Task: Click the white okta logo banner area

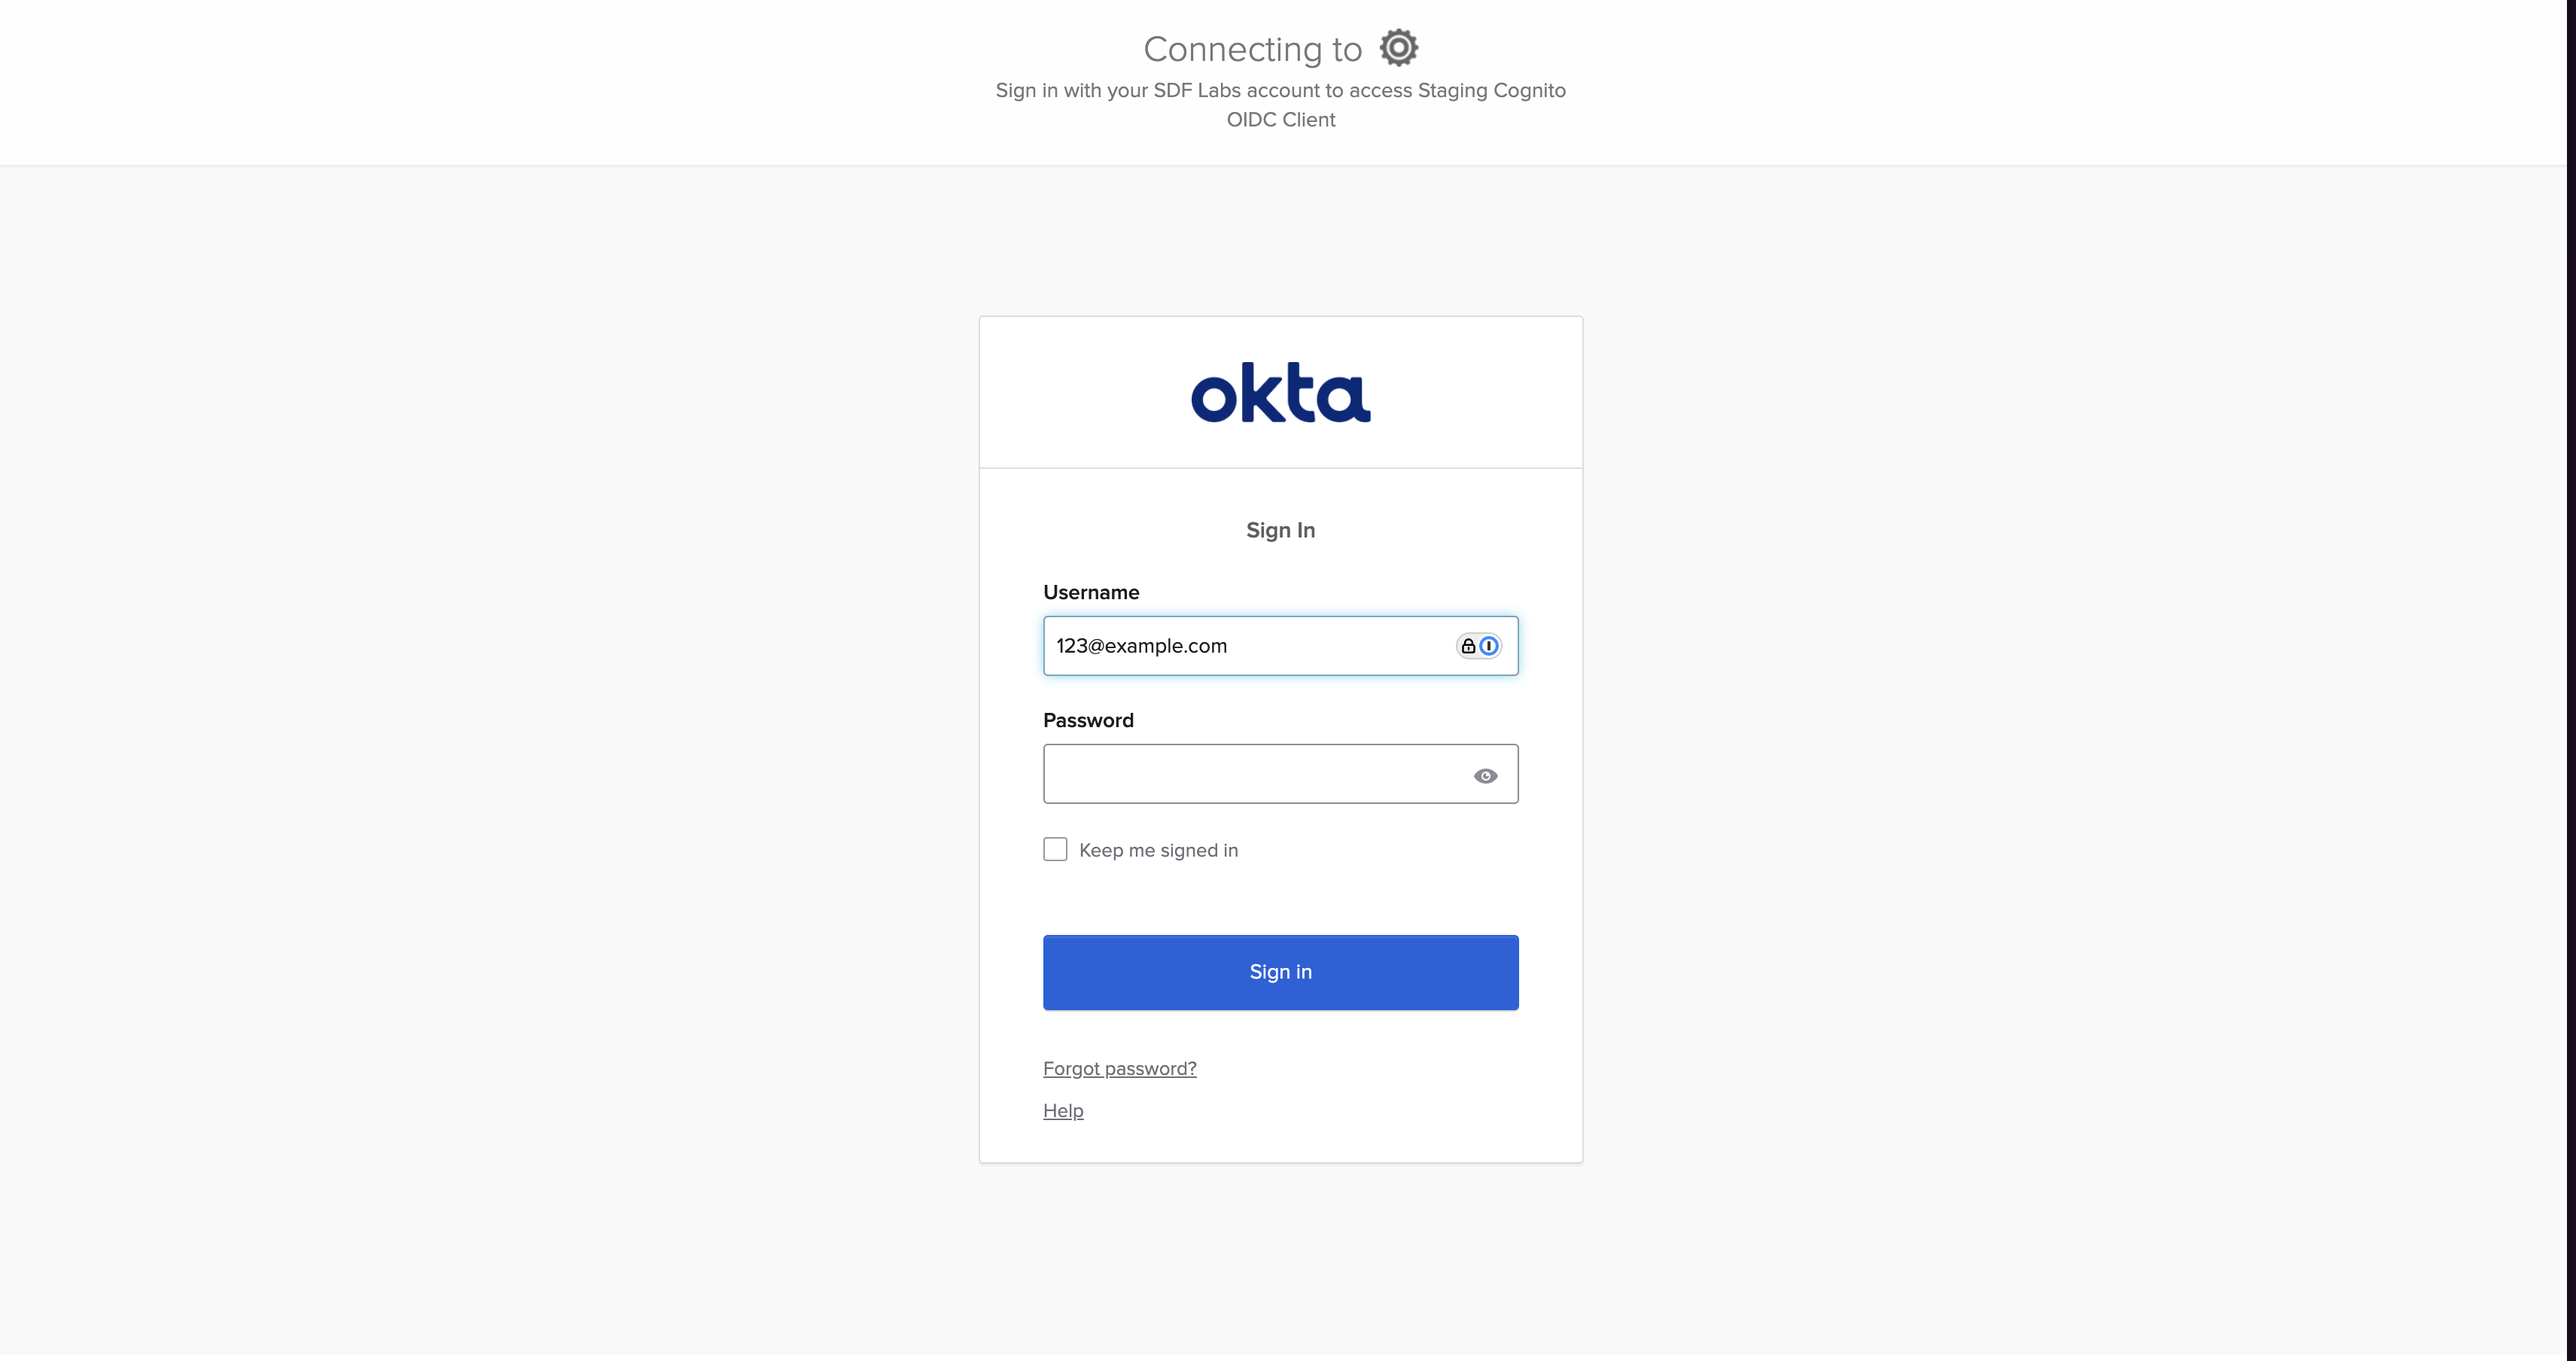Action: tap(1280, 392)
